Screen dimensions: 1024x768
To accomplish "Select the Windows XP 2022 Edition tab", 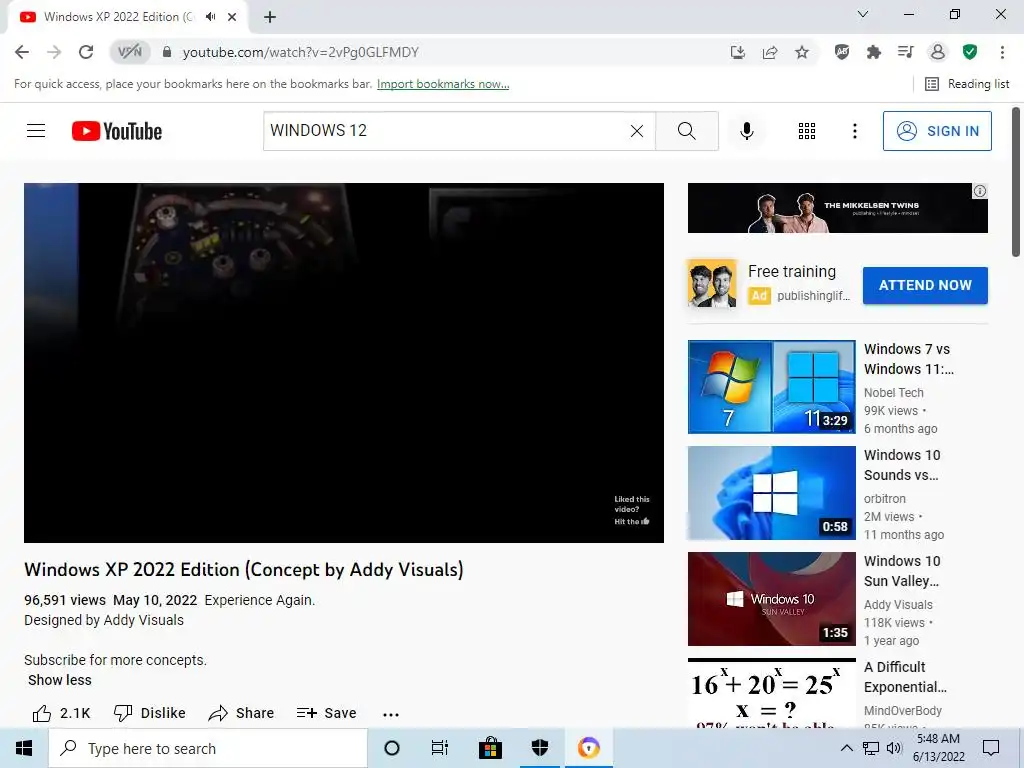I will pyautogui.click(x=119, y=17).
